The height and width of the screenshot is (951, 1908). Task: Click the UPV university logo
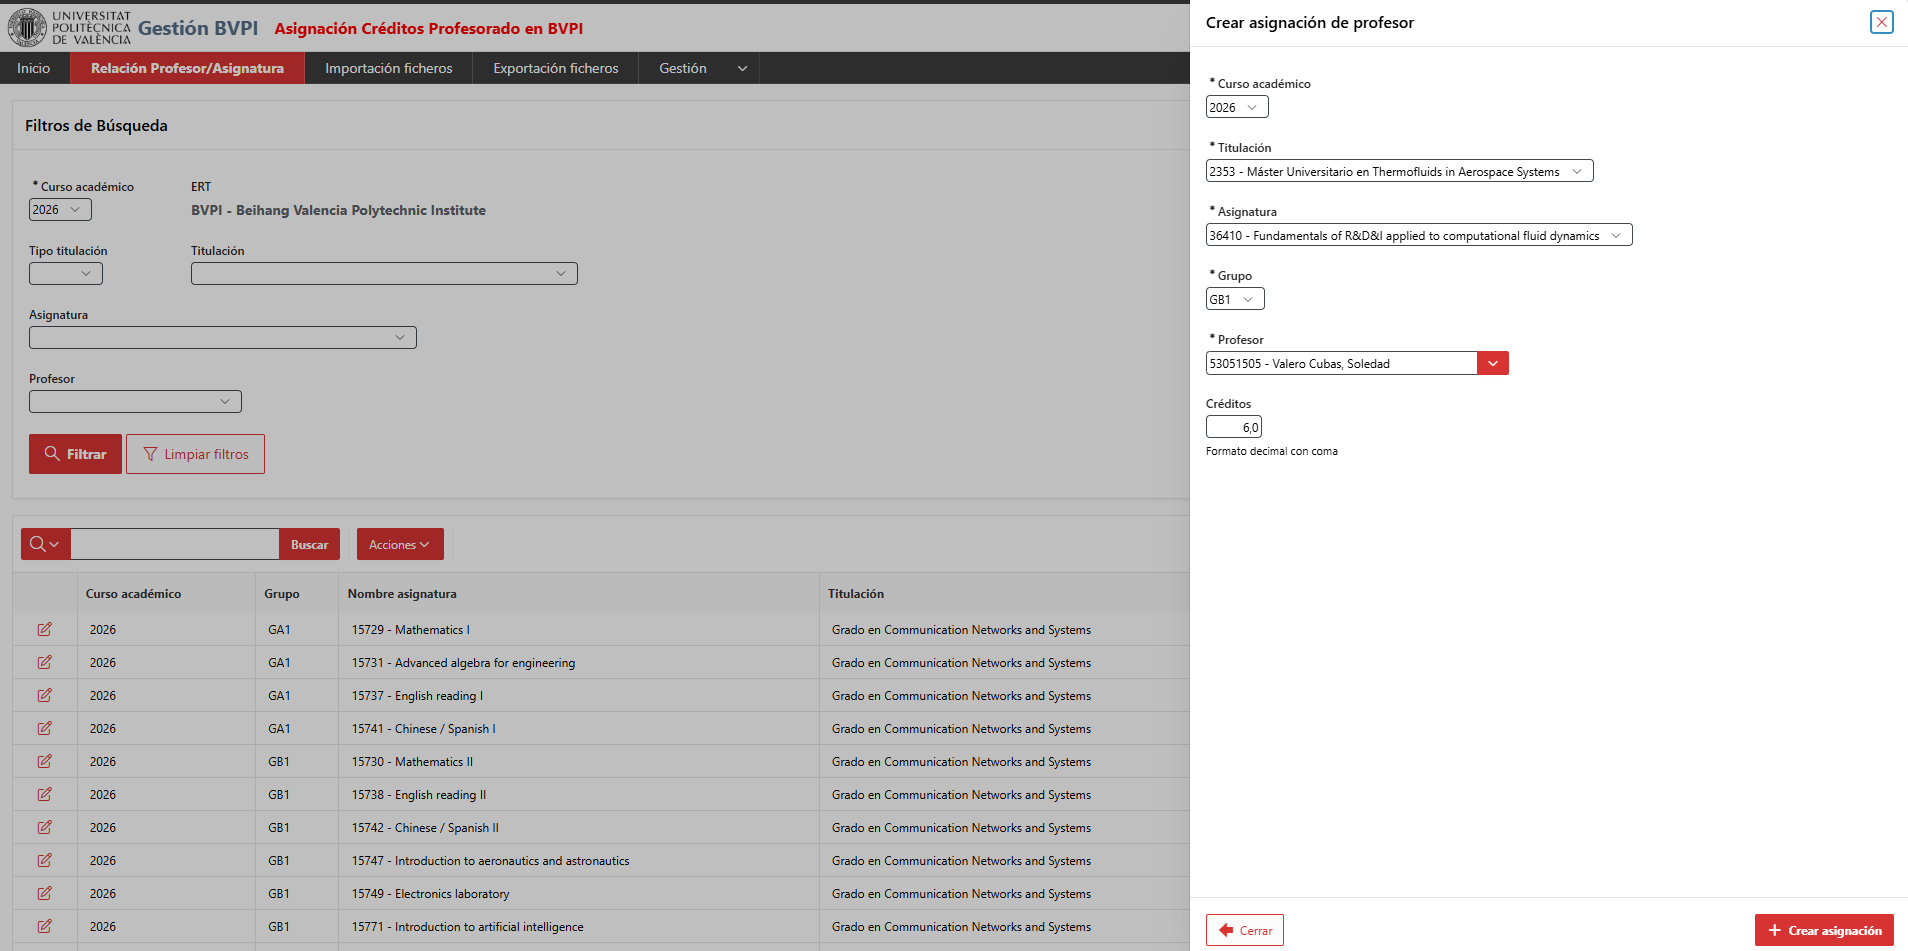27,28
